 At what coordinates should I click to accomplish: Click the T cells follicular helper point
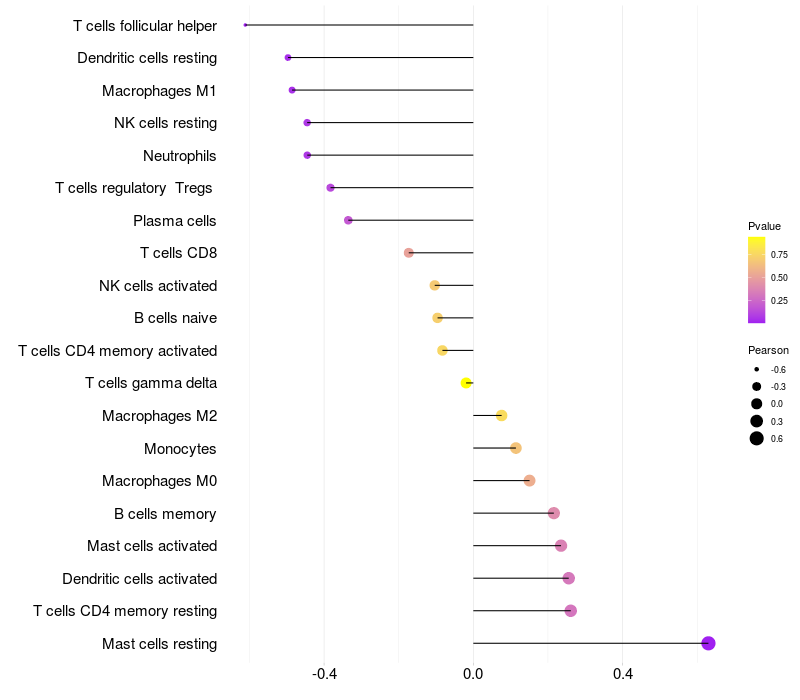pos(245,25)
